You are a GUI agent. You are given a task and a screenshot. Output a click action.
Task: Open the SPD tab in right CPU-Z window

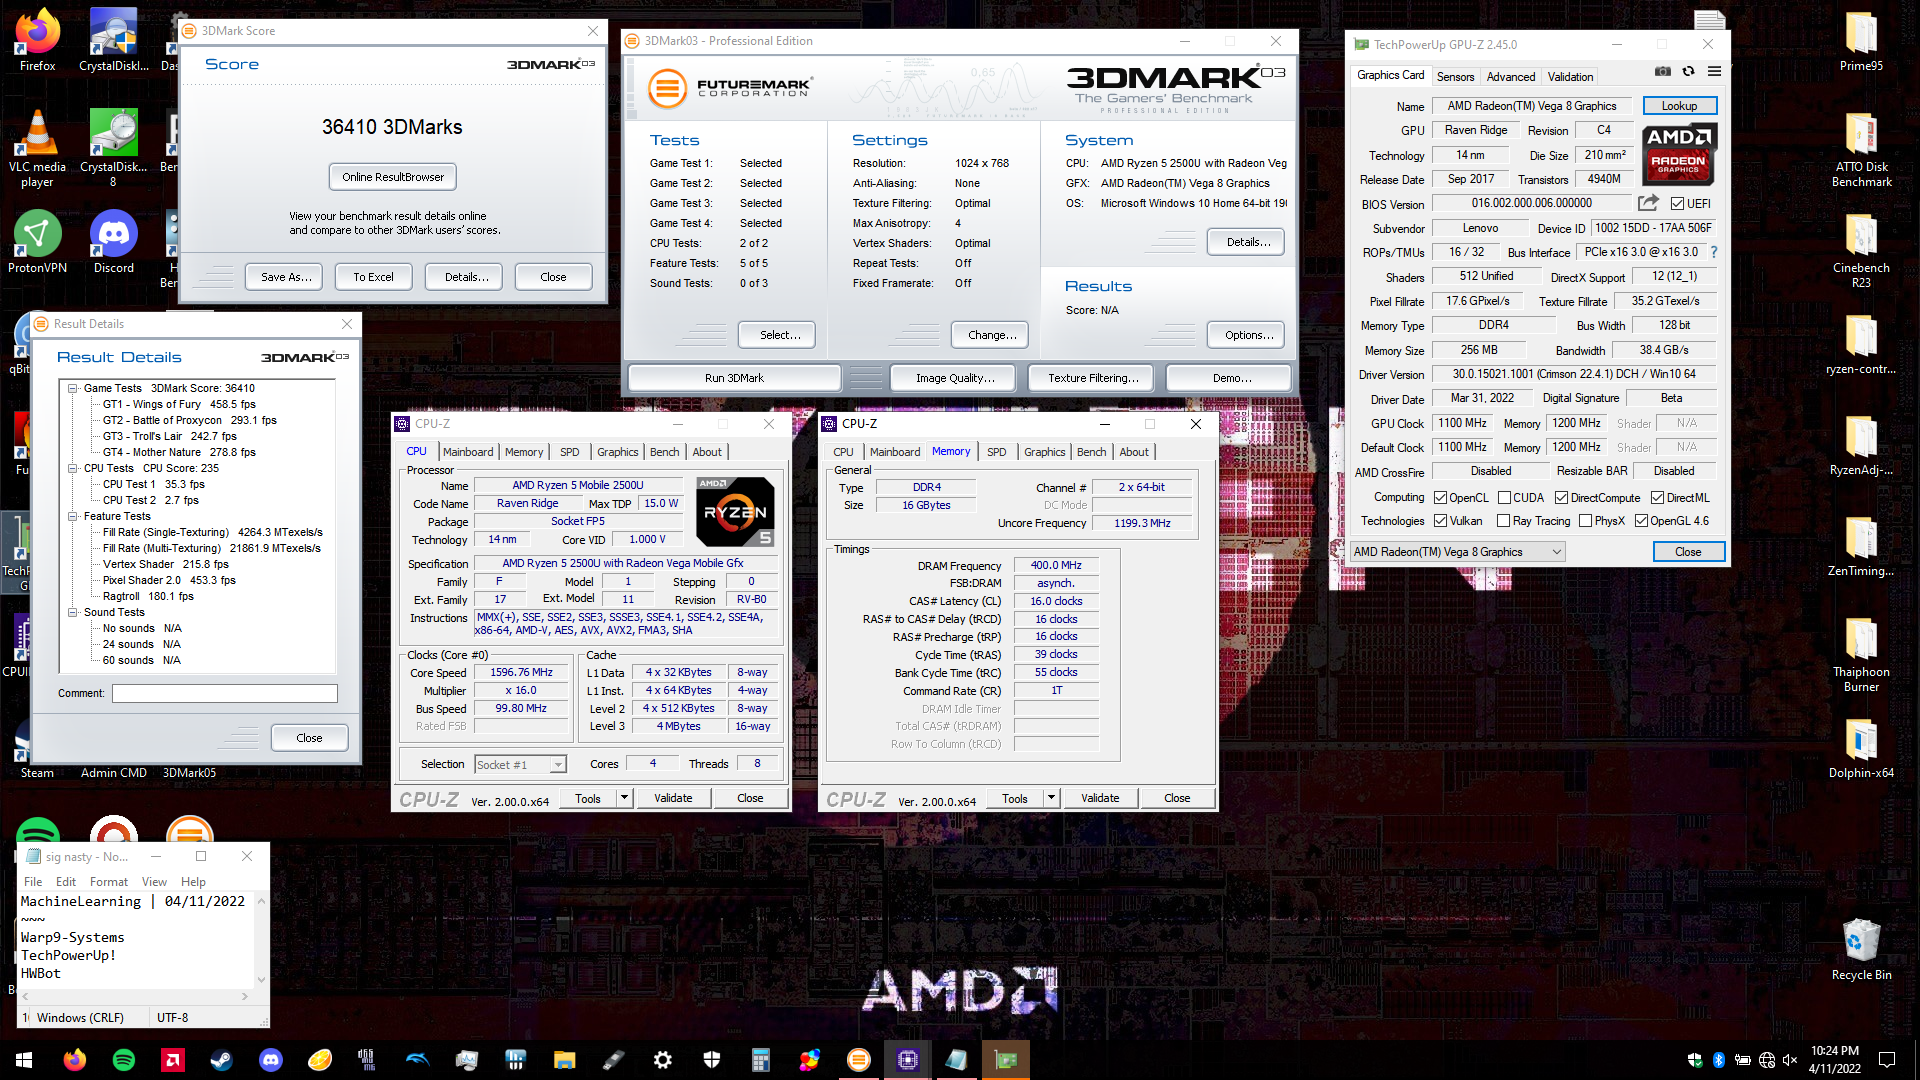(x=996, y=452)
